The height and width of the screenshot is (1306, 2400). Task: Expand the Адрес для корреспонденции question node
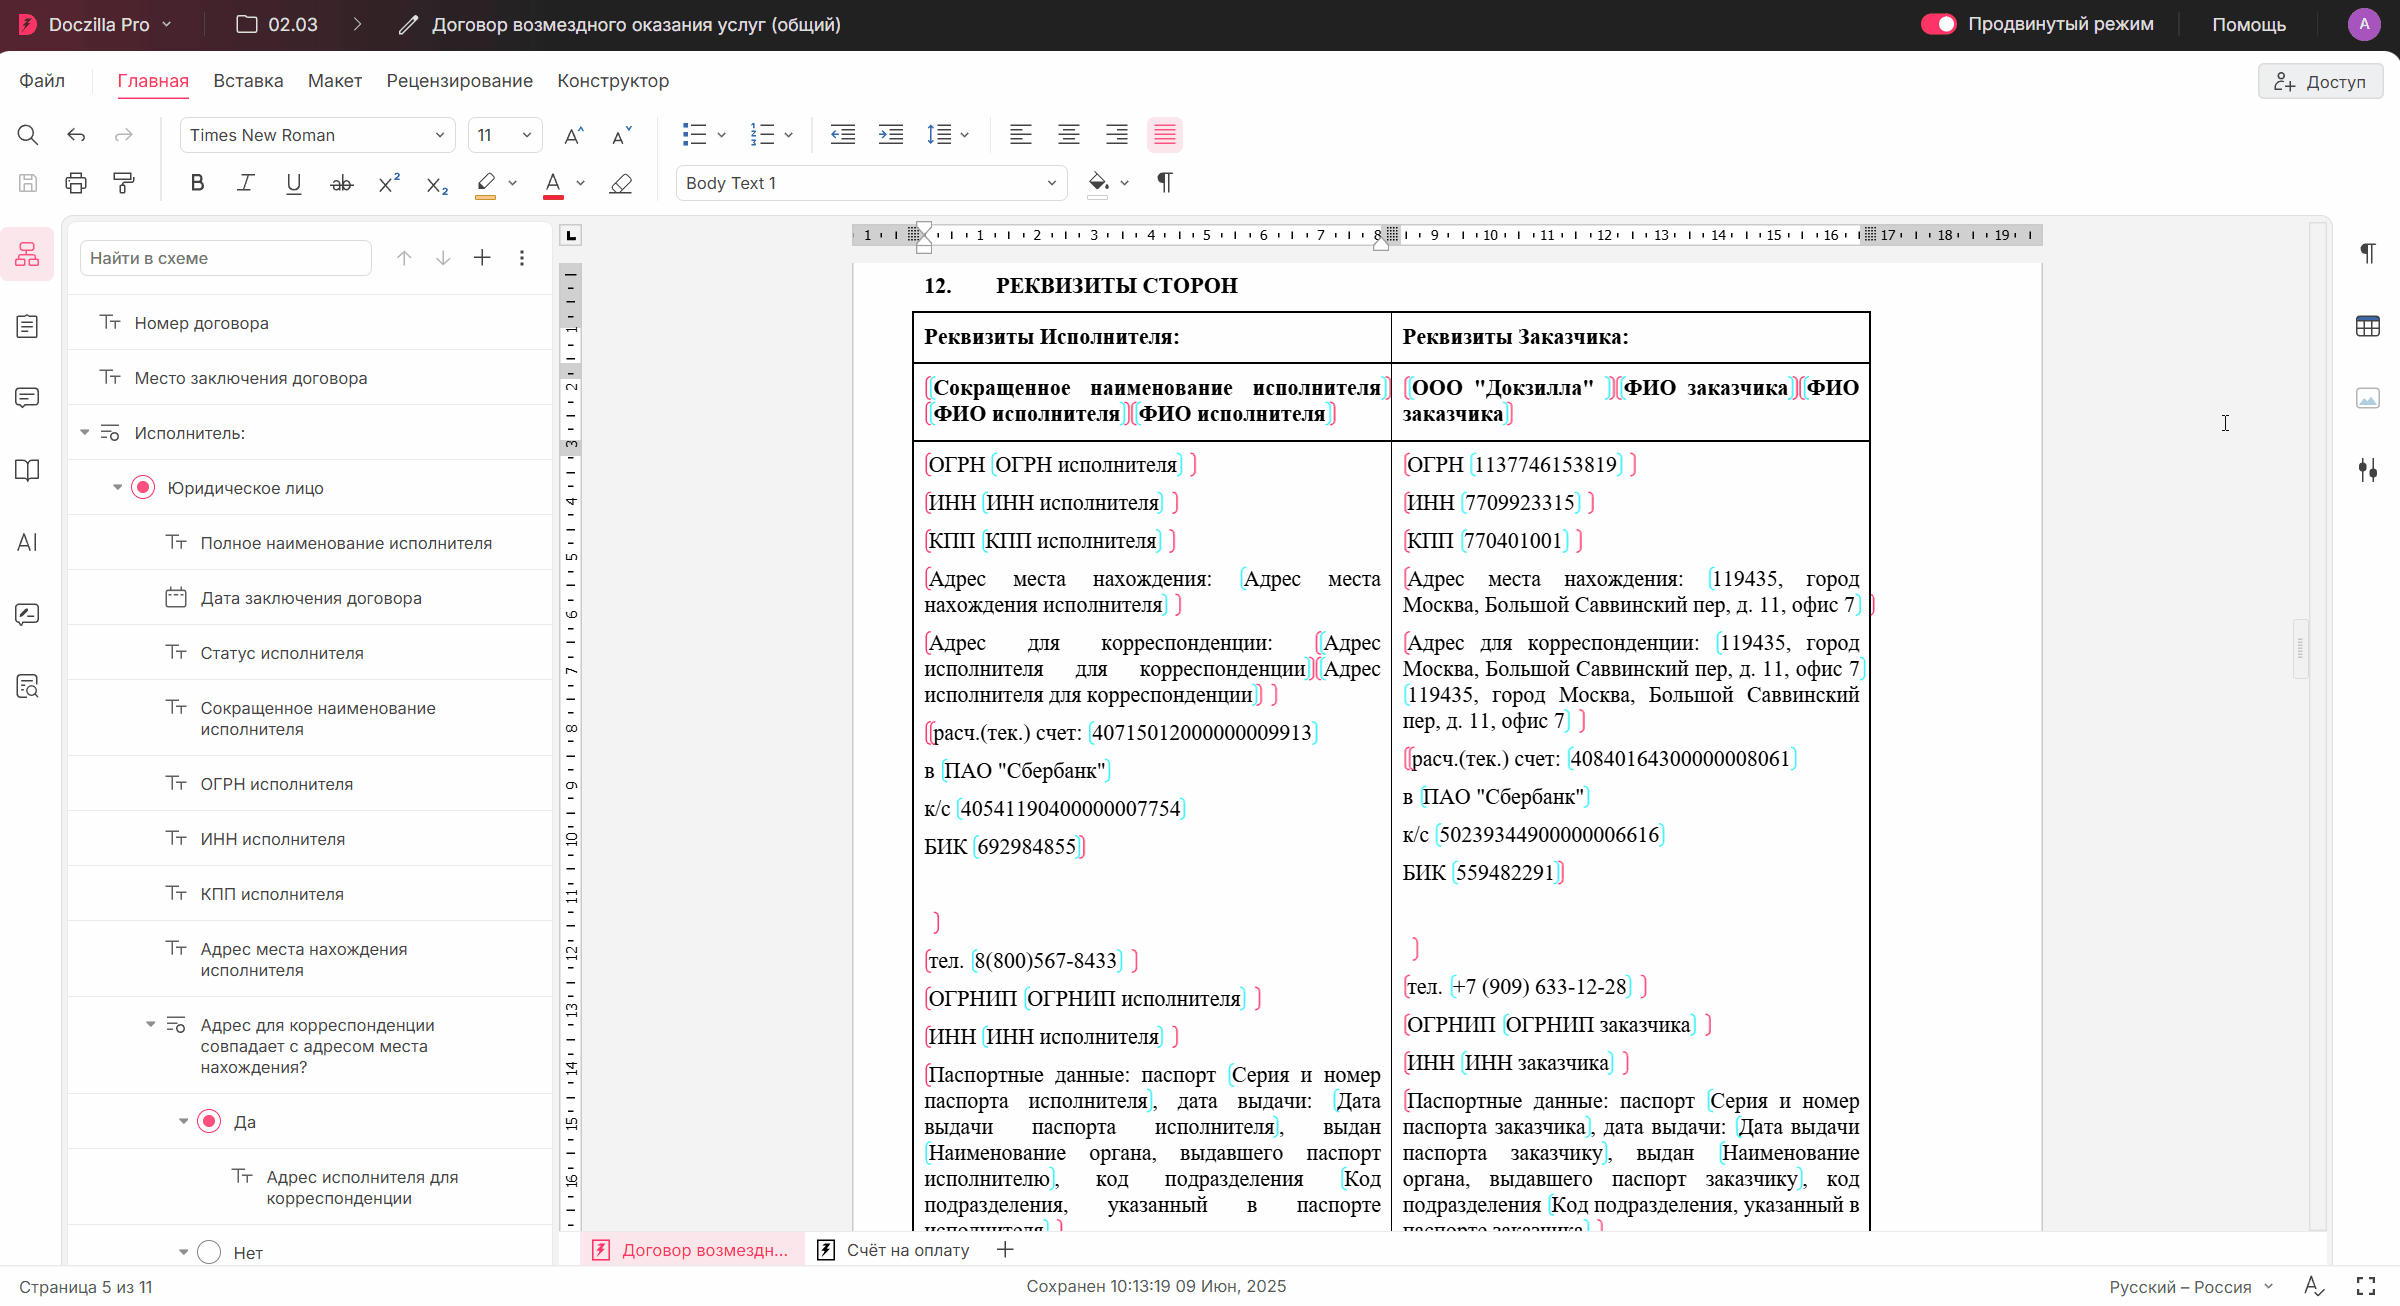[x=150, y=1025]
